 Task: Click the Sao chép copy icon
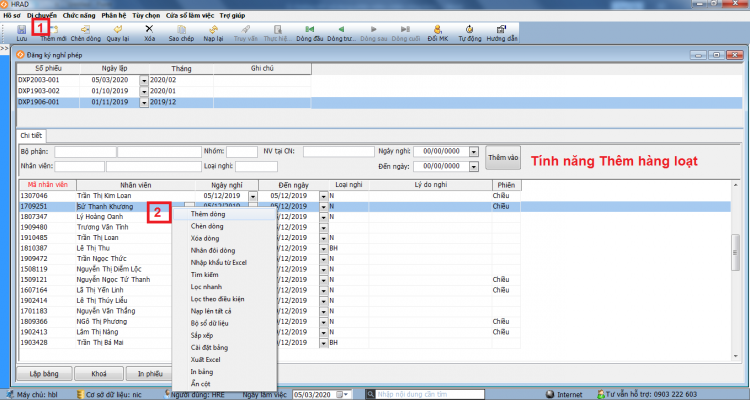click(x=181, y=29)
